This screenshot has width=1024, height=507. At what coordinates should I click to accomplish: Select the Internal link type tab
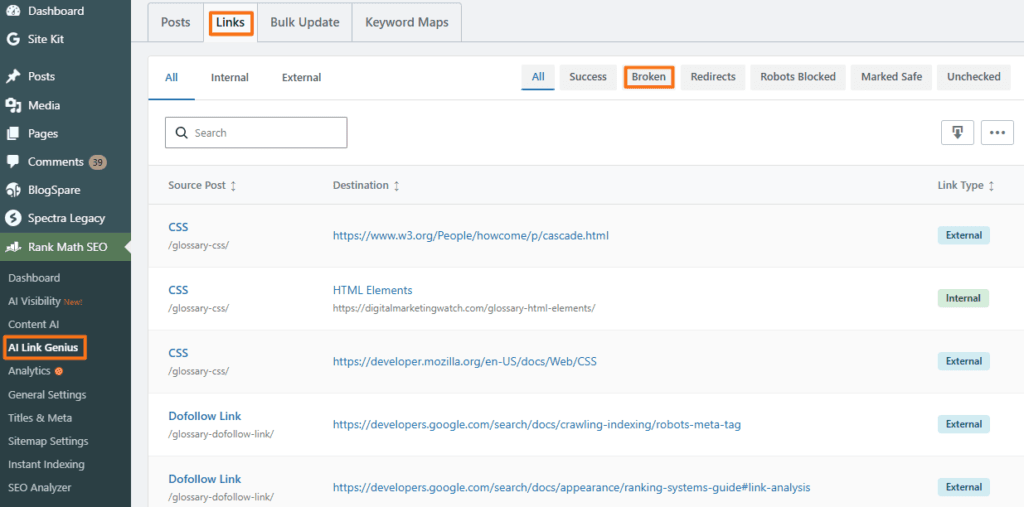tap(229, 77)
